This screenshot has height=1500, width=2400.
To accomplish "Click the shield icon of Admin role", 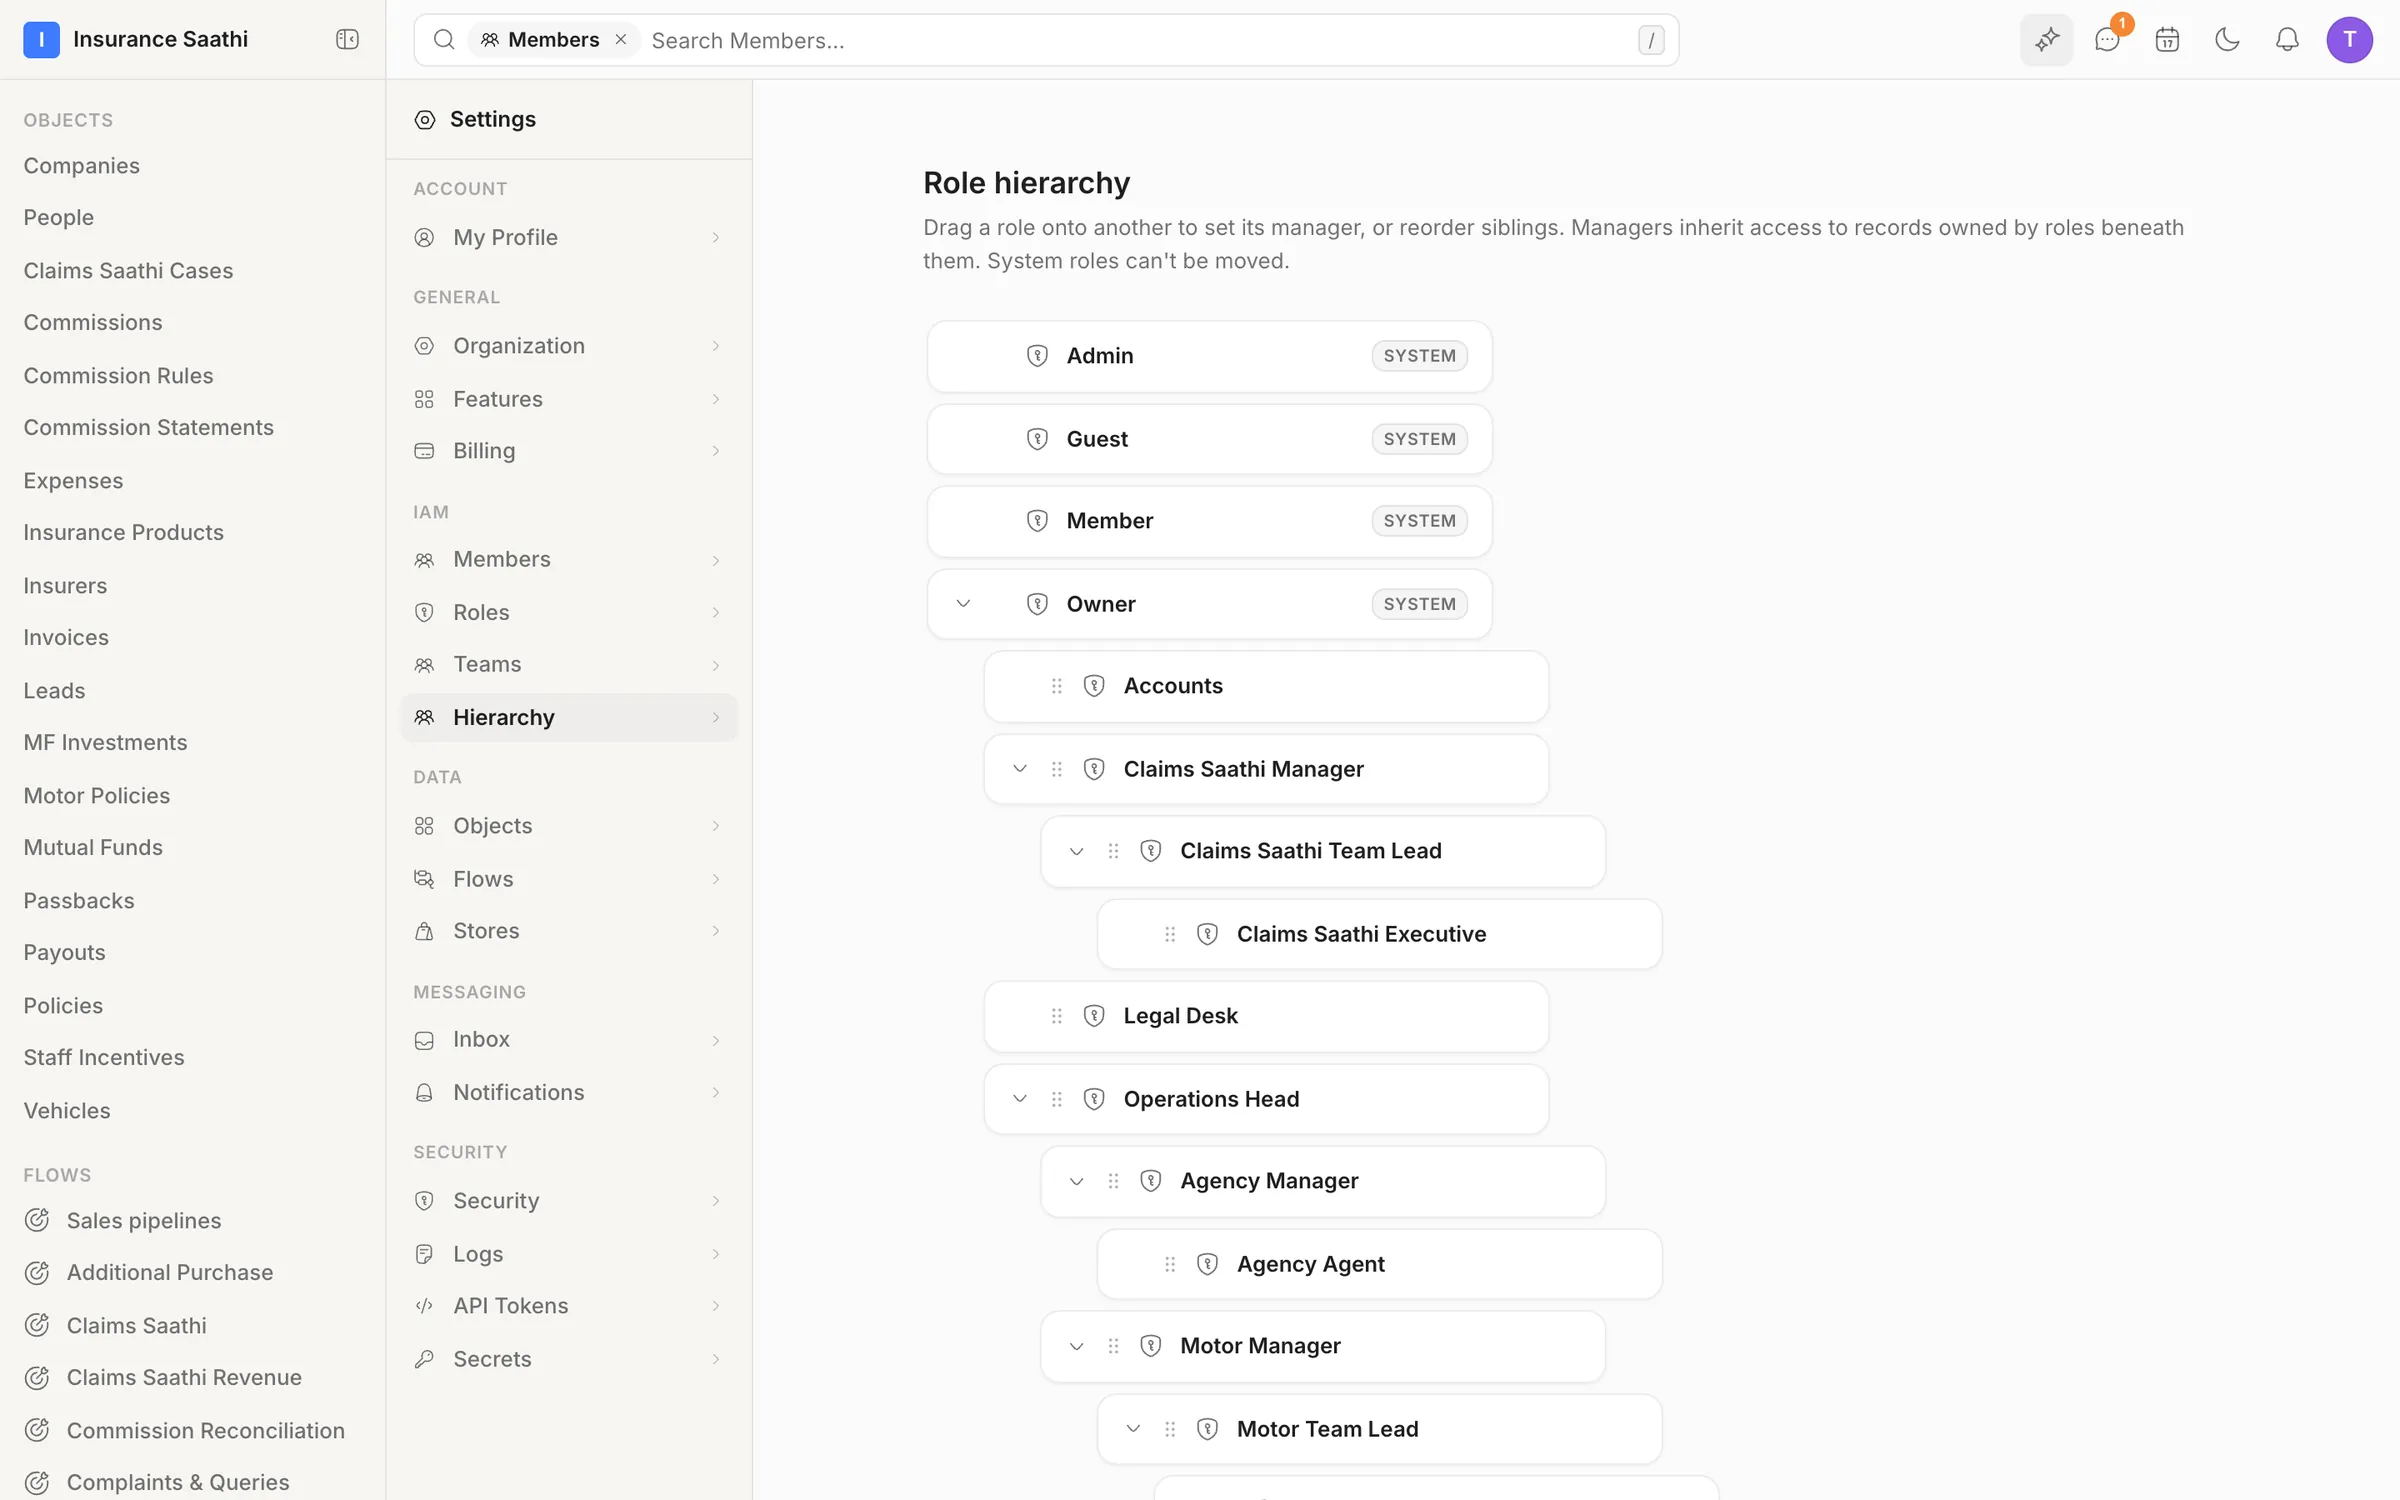I will (x=1037, y=356).
